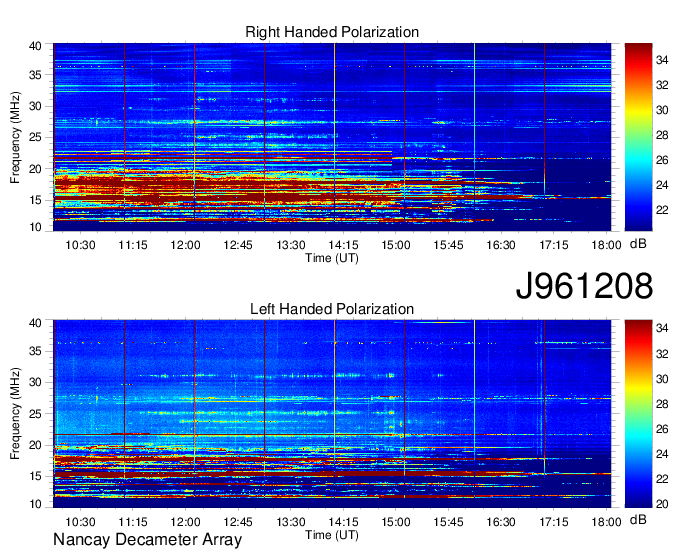Select the large "J961208" observation label

[x=584, y=286]
